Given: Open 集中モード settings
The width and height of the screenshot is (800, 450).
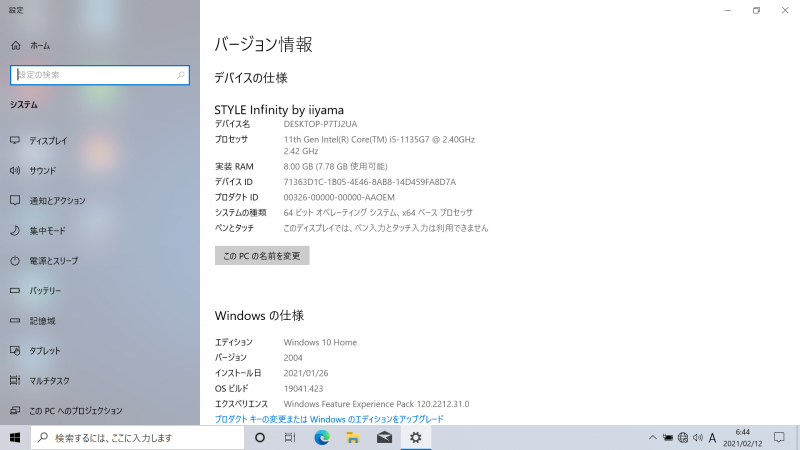Looking at the screenshot, I should (38, 231).
